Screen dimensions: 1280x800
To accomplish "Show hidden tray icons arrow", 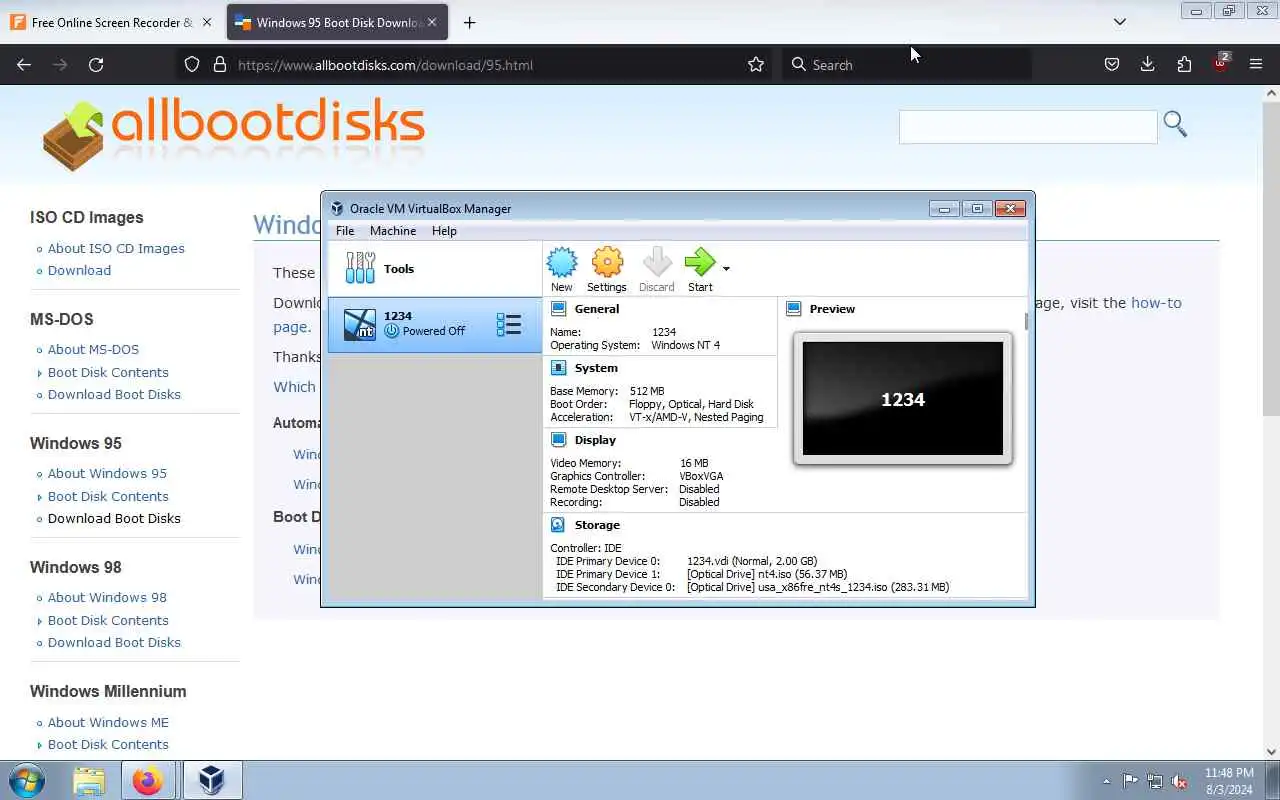I will [x=1106, y=781].
